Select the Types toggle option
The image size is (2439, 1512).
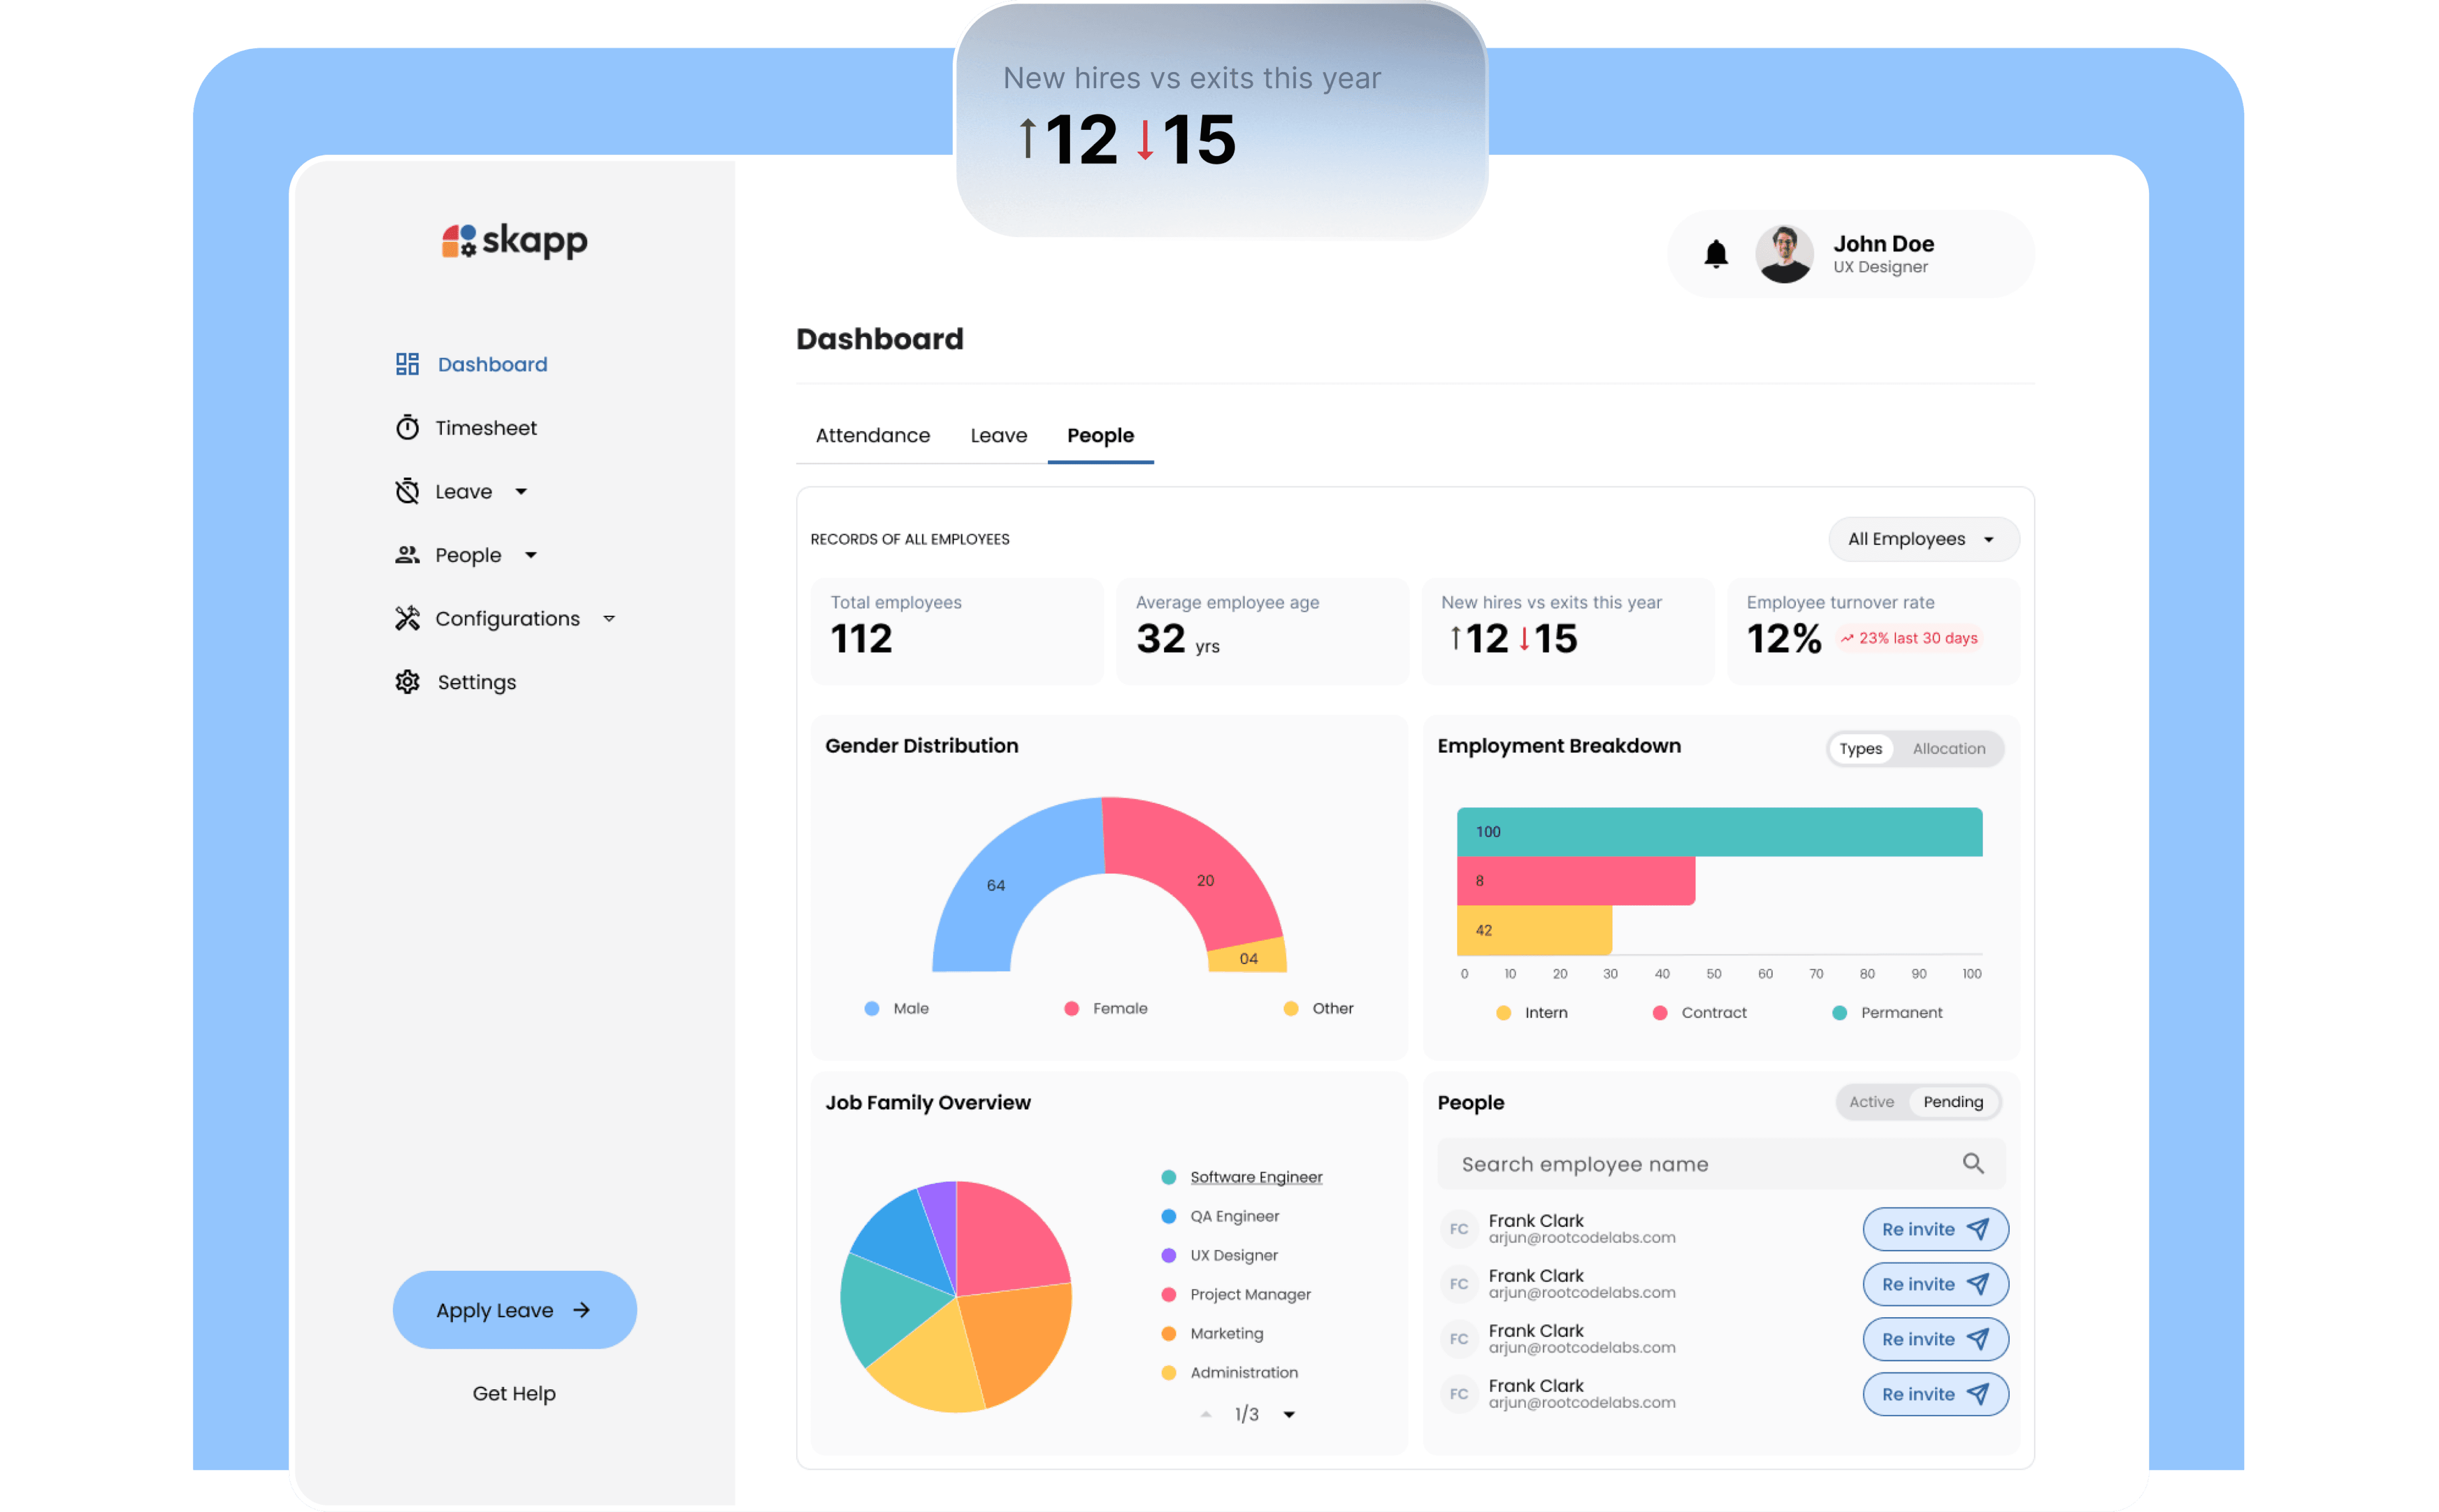[1860, 749]
